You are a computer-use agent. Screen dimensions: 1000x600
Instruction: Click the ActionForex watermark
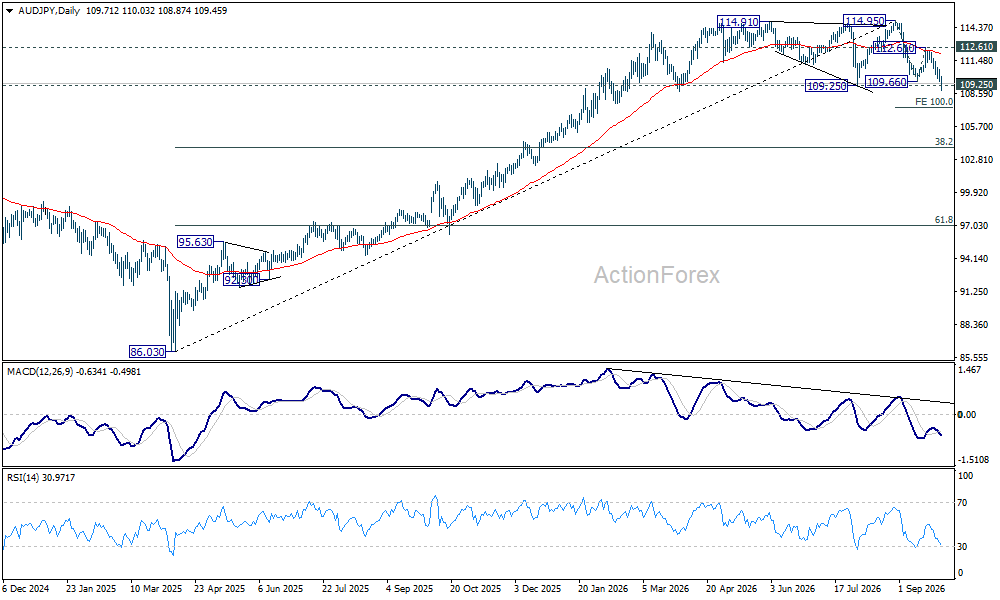656,275
